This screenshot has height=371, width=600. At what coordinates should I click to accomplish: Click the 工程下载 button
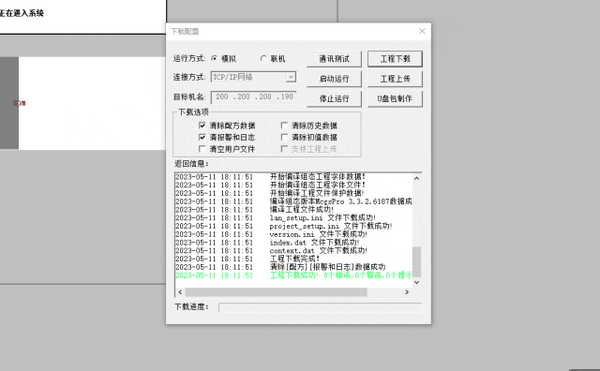[x=395, y=59]
